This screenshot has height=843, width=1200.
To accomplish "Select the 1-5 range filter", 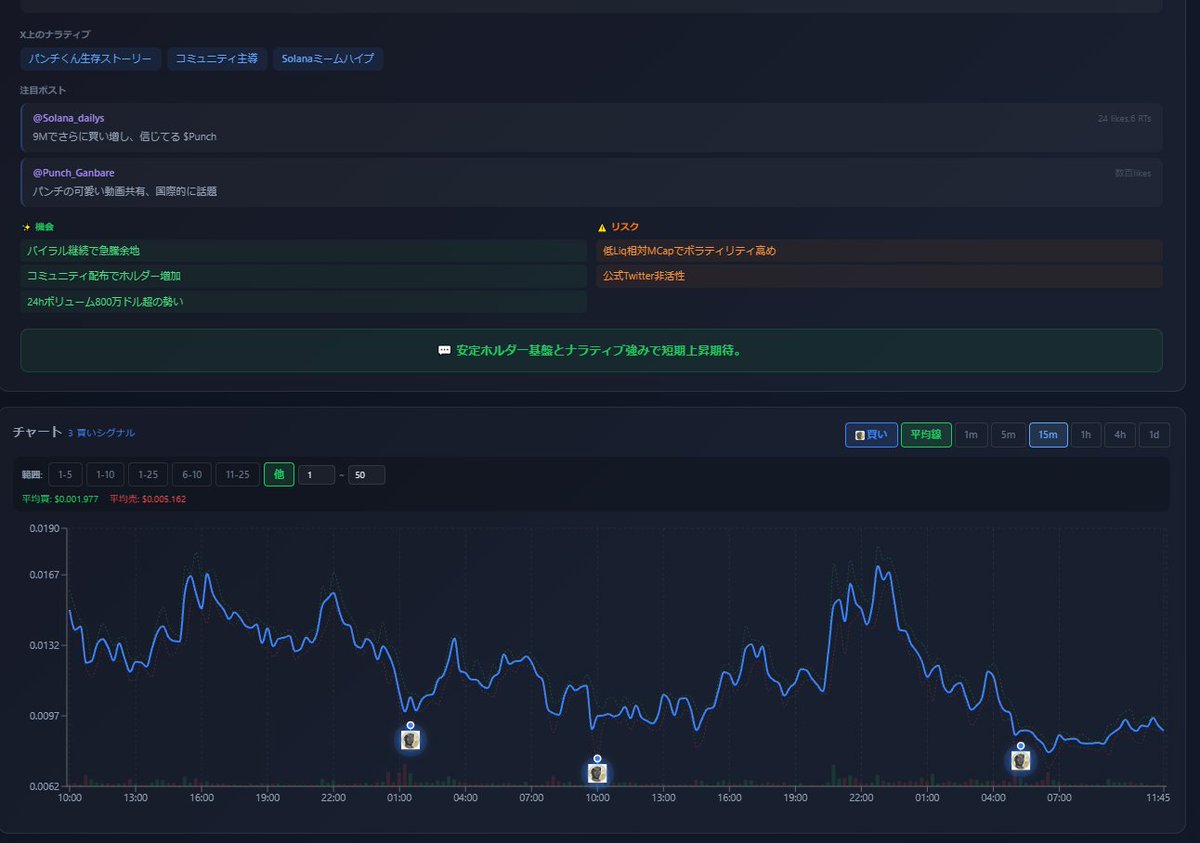I will coord(64,475).
